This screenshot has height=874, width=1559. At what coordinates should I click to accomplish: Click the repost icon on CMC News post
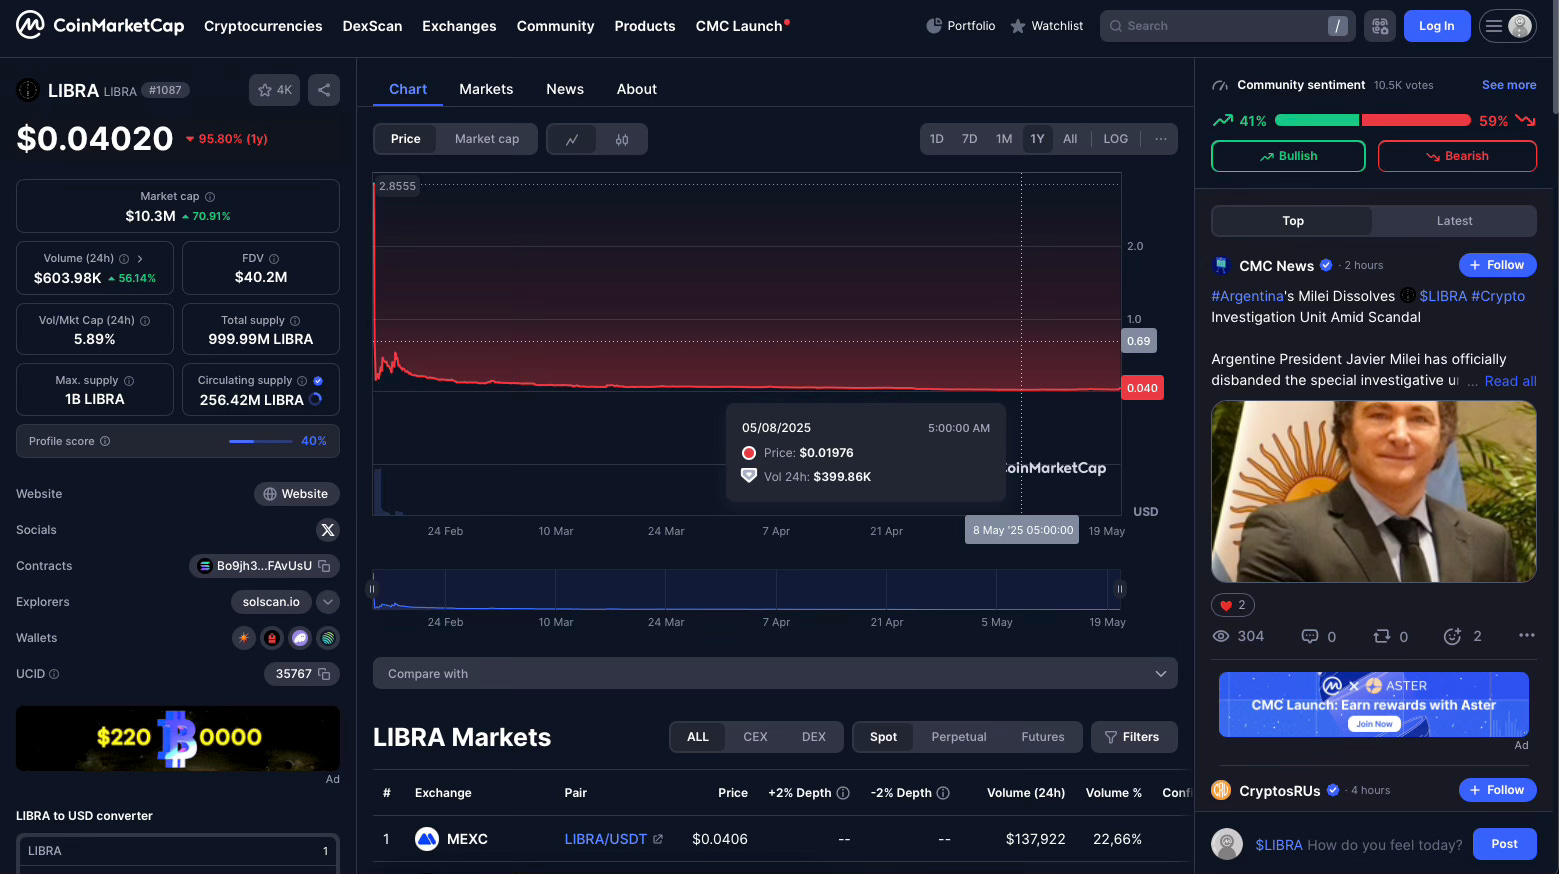point(1382,636)
